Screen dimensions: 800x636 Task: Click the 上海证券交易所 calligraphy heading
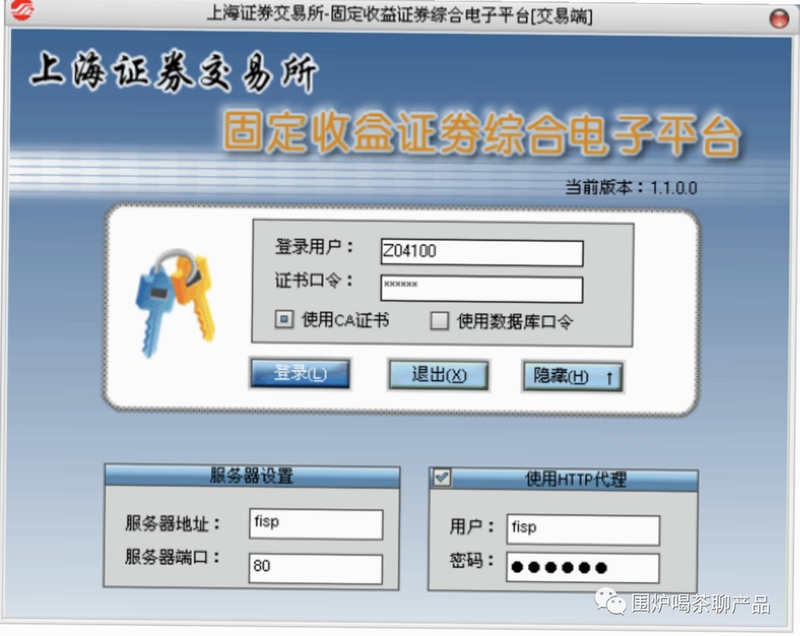click(x=174, y=72)
